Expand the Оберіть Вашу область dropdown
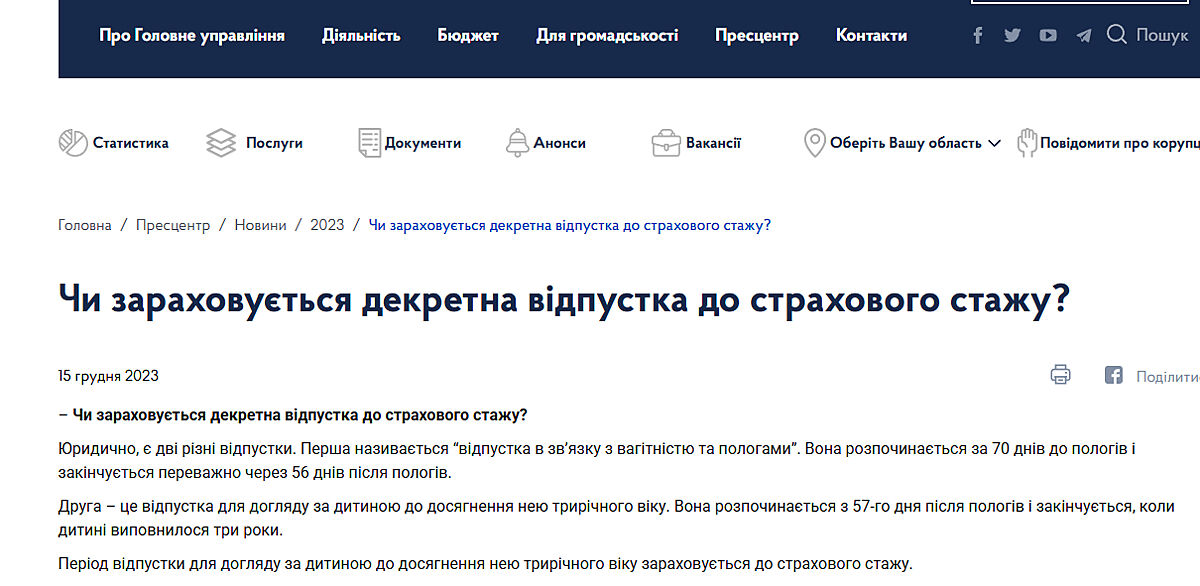Image resolution: width=1200 pixels, height=586 pixels. coord(904,143)
